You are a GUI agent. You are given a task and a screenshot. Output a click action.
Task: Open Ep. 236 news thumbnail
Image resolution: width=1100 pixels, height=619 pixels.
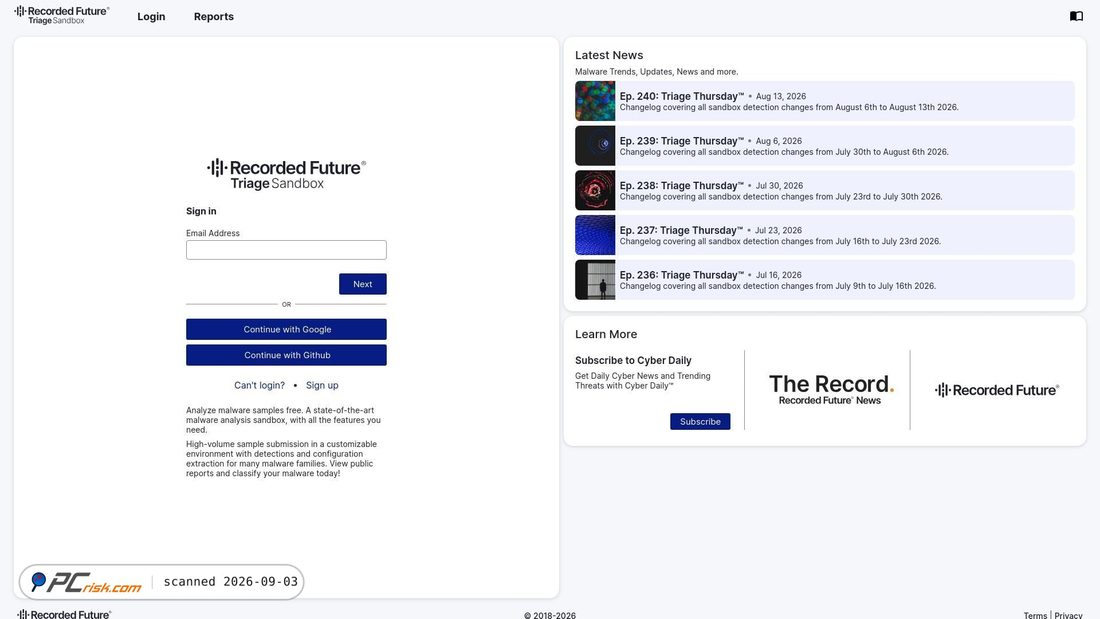[x=595, y=279]
